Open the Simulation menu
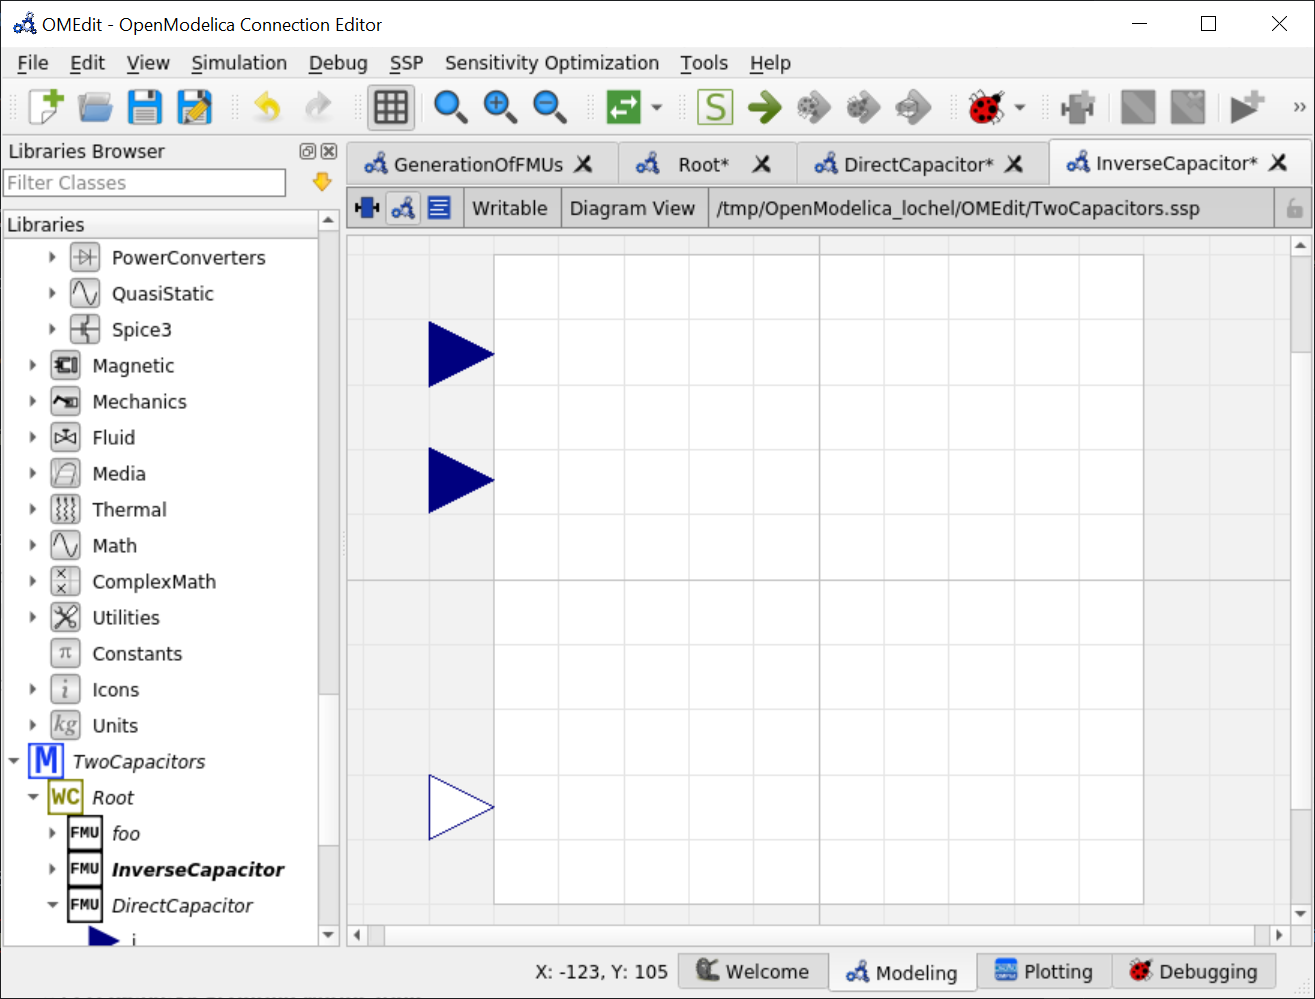This screenshot has width=1315, height=999. tap(239, 62)
